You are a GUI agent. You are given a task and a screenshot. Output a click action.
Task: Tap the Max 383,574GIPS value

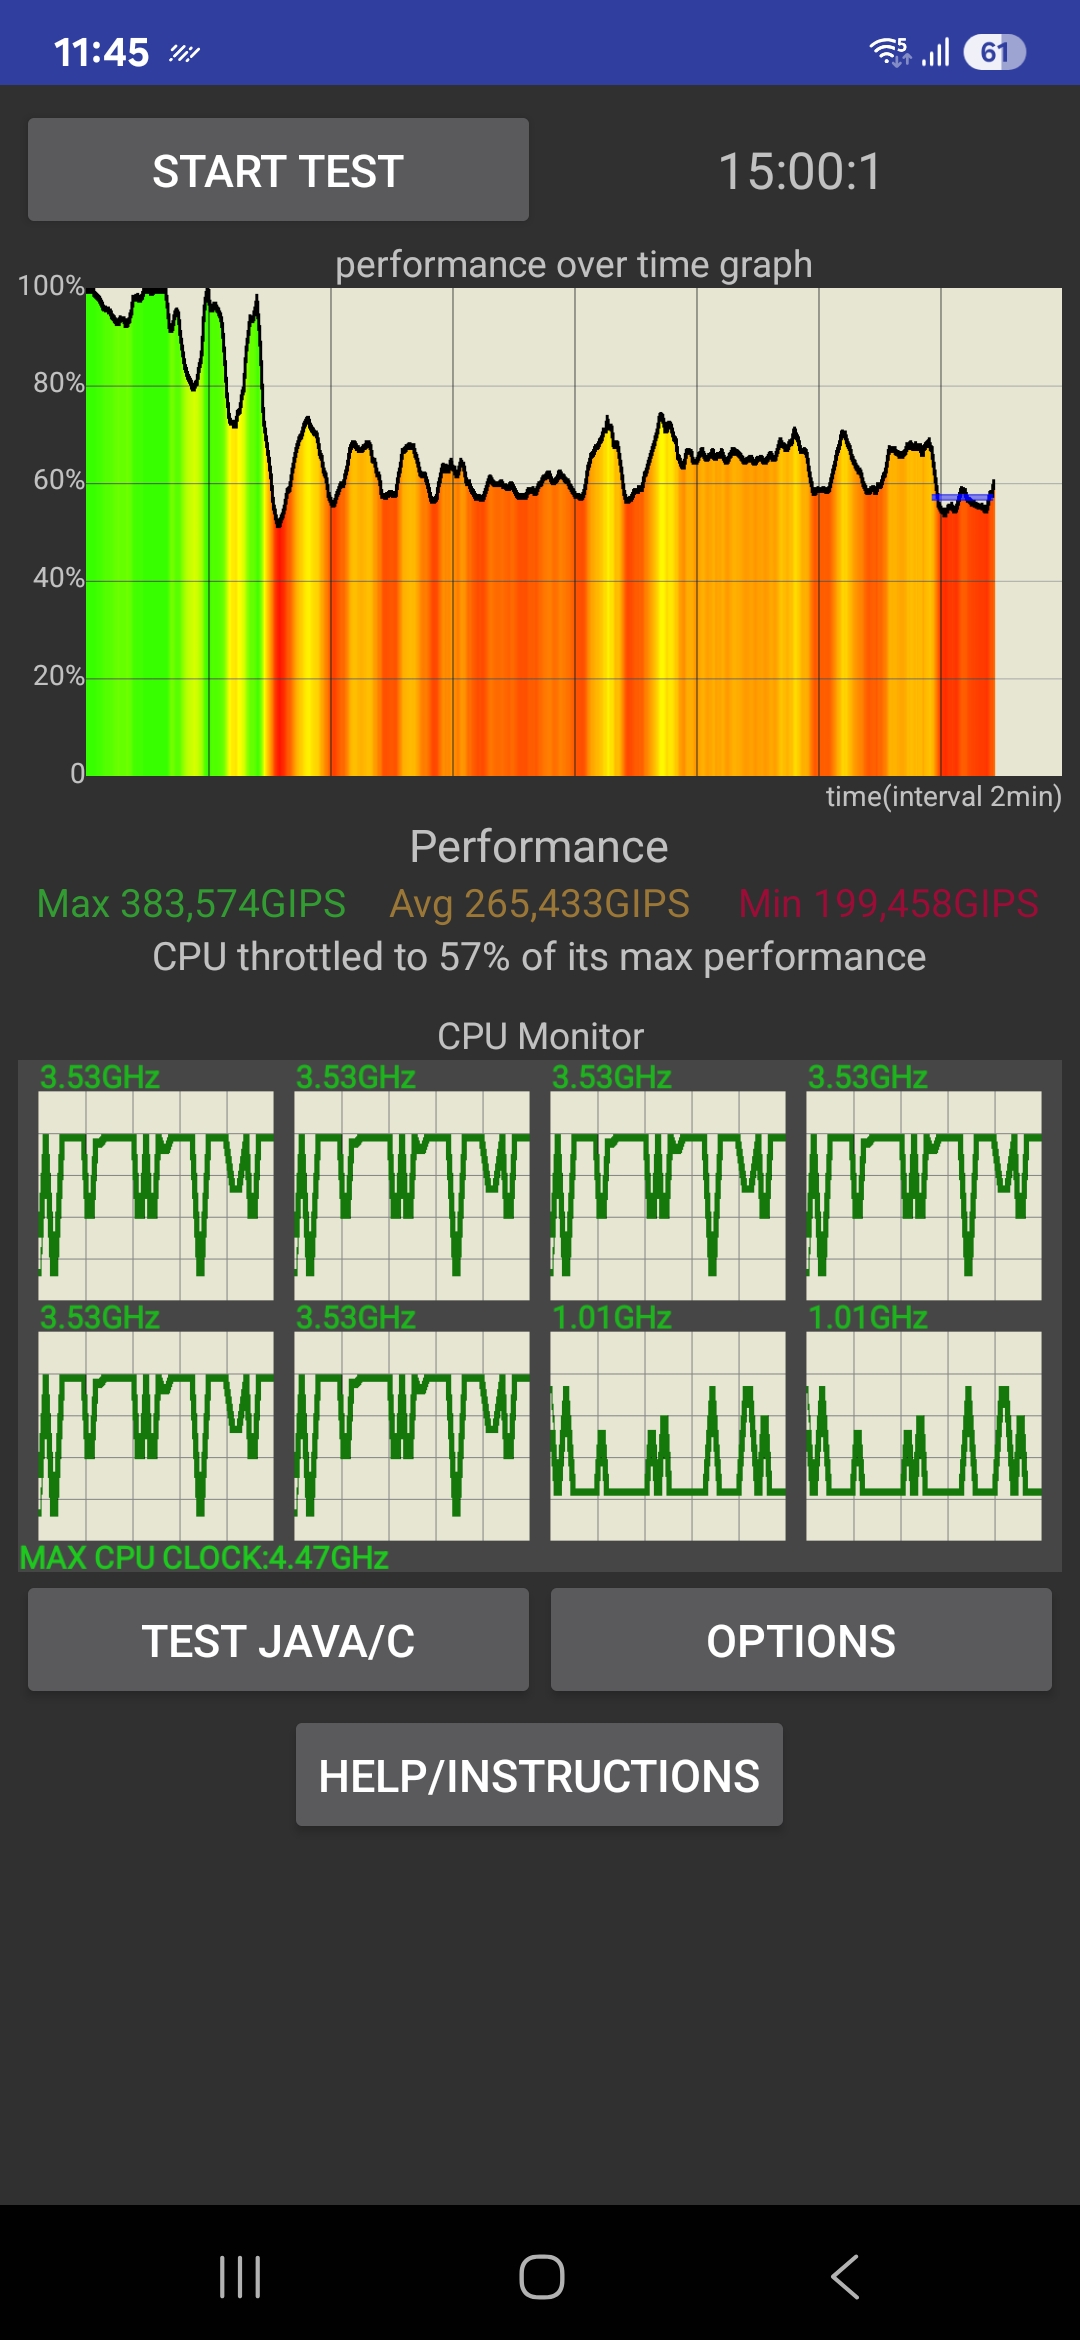191,904
